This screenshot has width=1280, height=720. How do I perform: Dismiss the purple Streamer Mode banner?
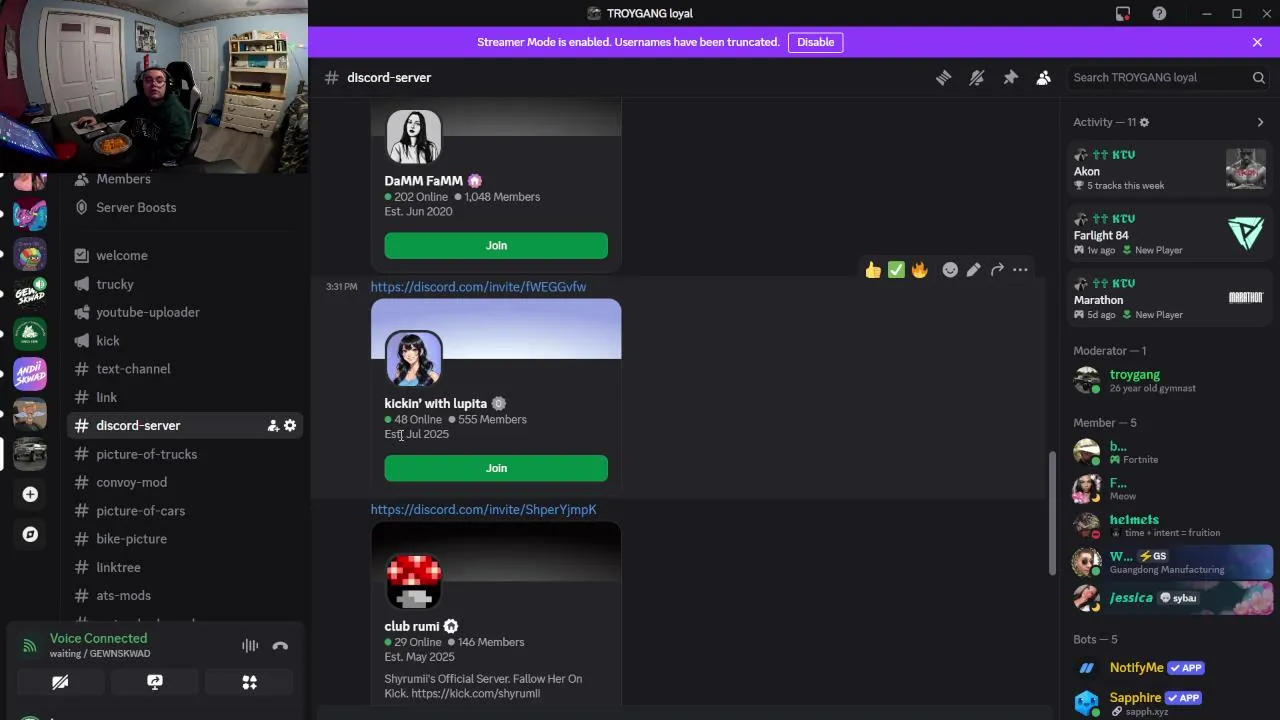(1257, 42)
